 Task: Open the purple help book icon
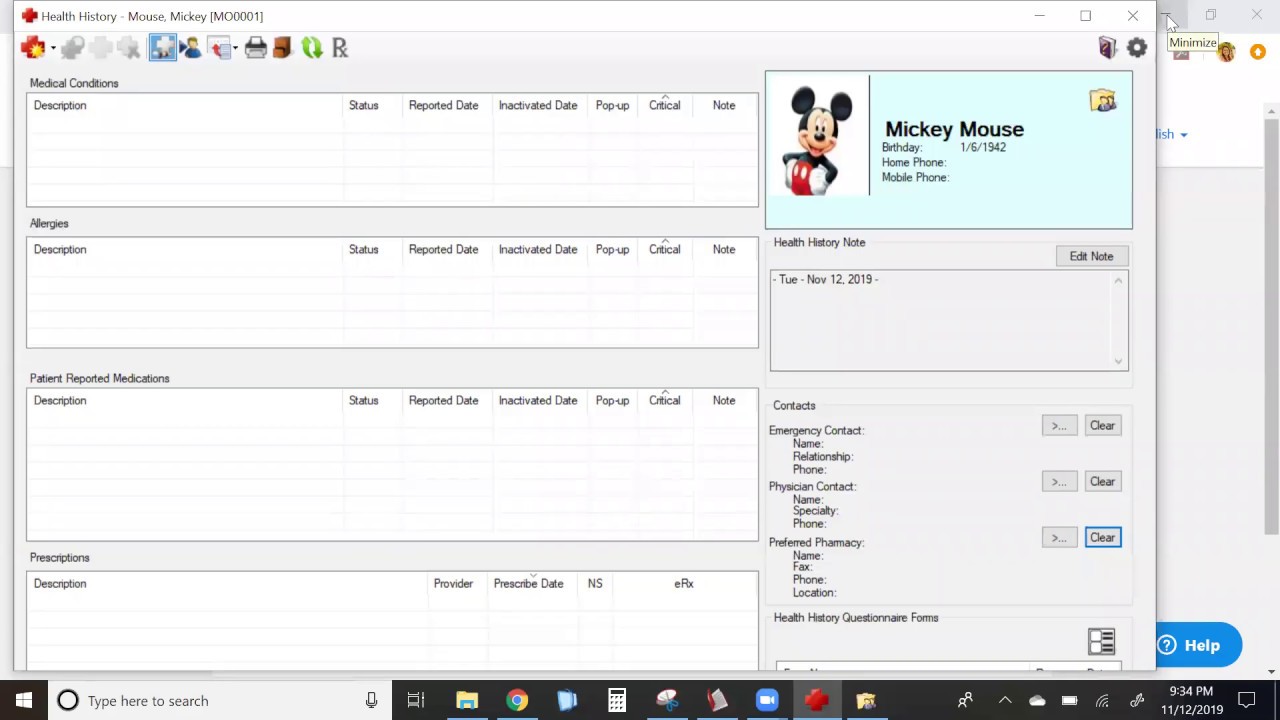[x=1107, y=48]
